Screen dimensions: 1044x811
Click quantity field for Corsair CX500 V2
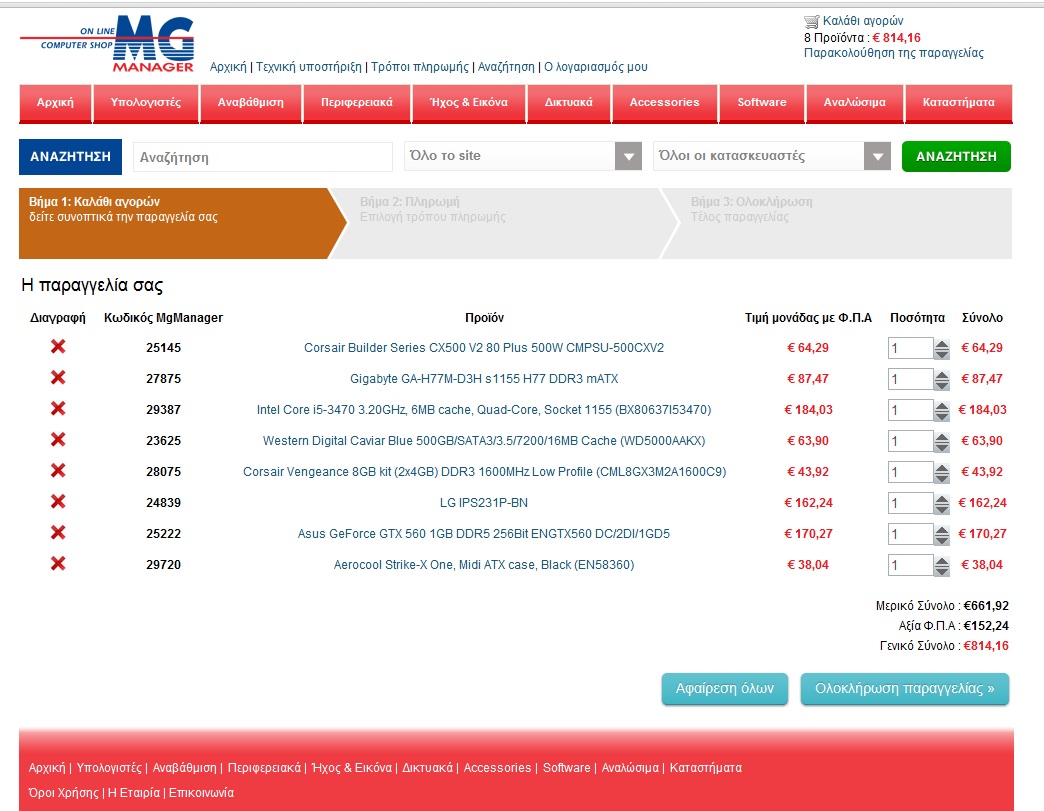(x=910, y=348)
